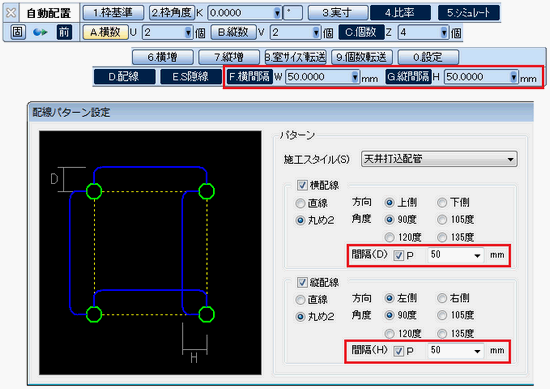Open the C.個数 Z count dropdown
This screenshot has height=389, width=550.
tap(444, 33)
